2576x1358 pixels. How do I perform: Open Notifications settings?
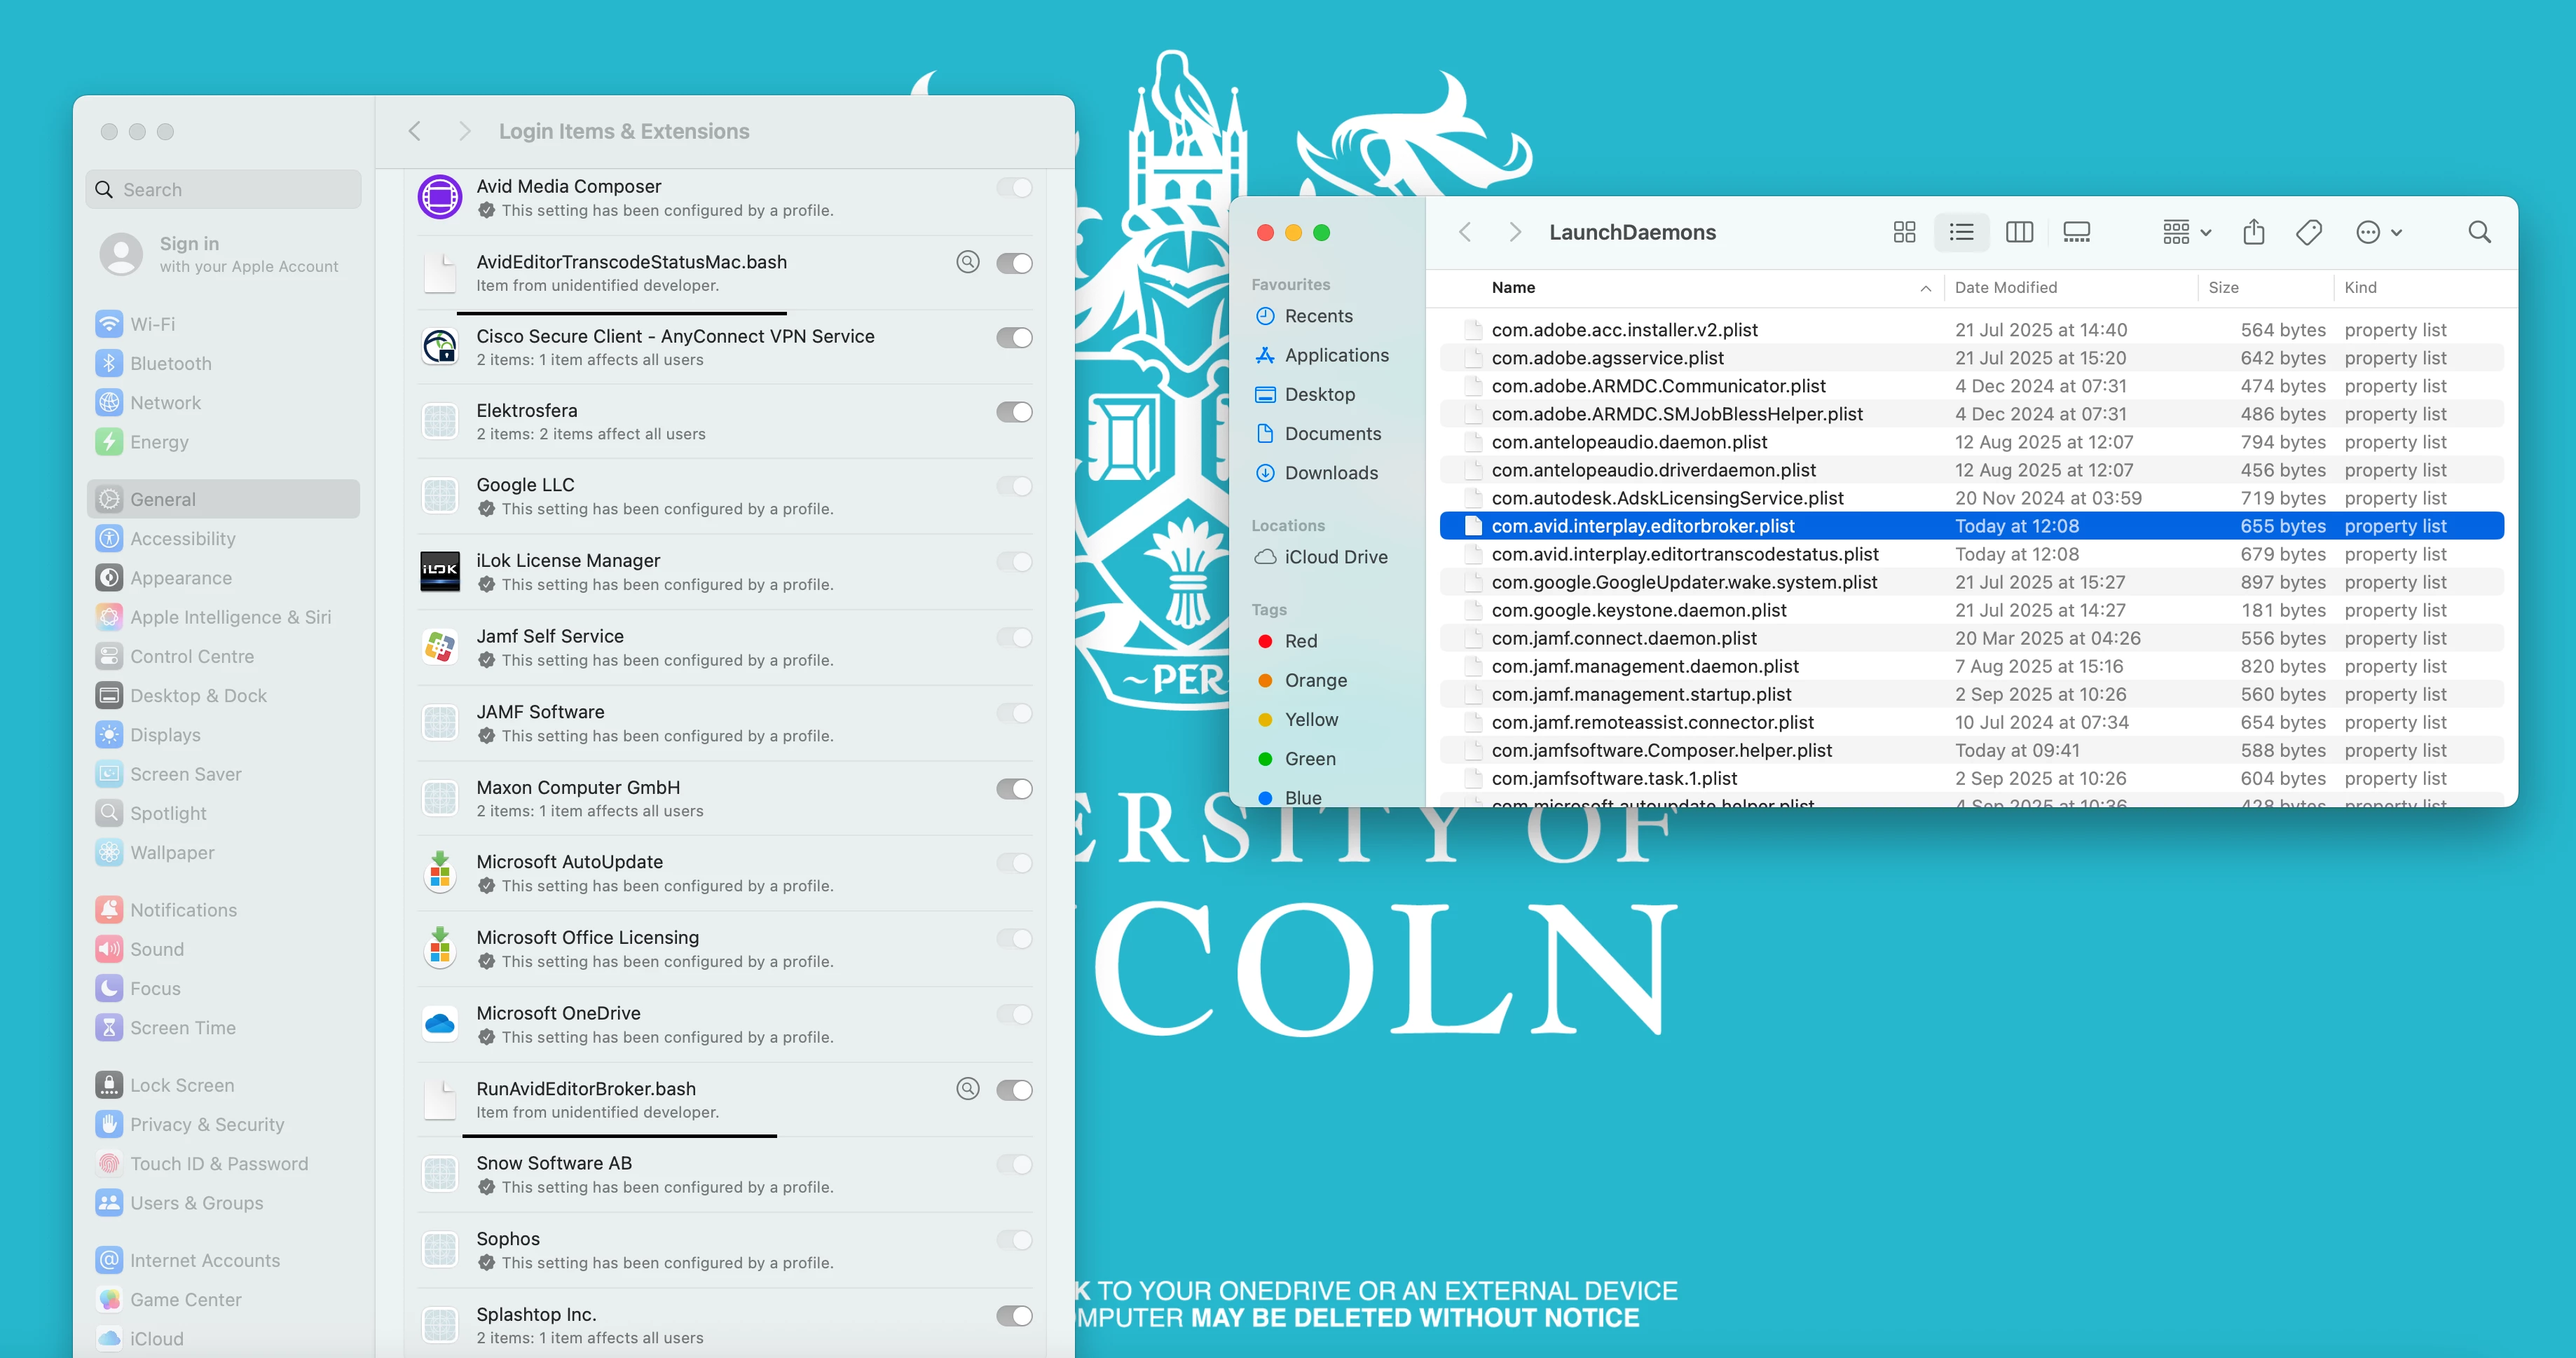224,910
